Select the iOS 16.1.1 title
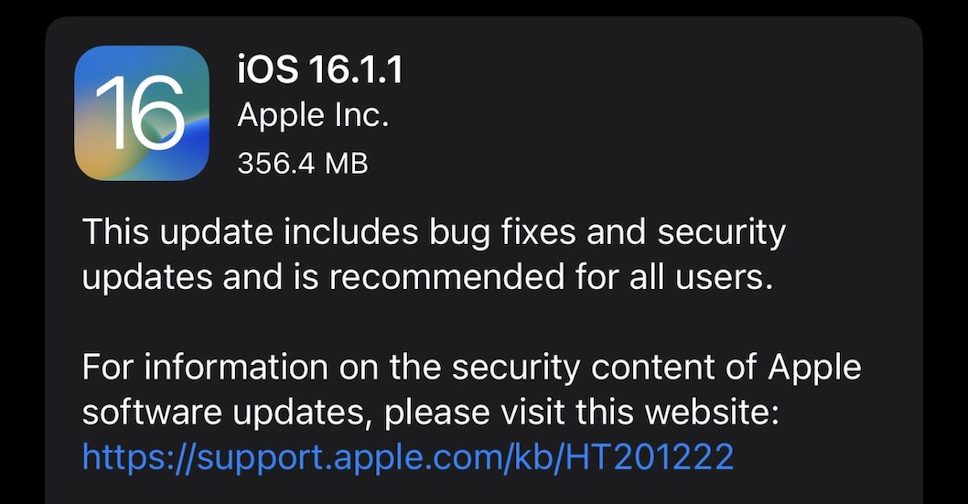The width and height of the screenshot is (968, 504). 320,69
